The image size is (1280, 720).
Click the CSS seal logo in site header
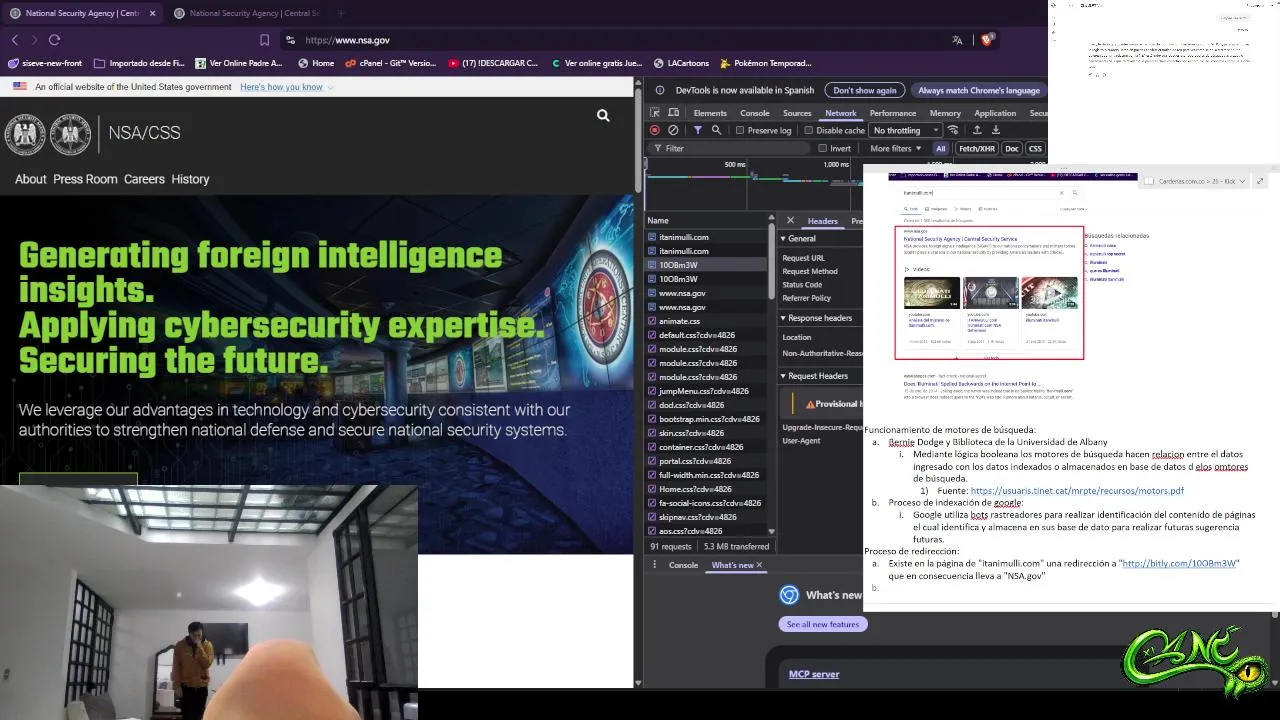click(70, 135)
